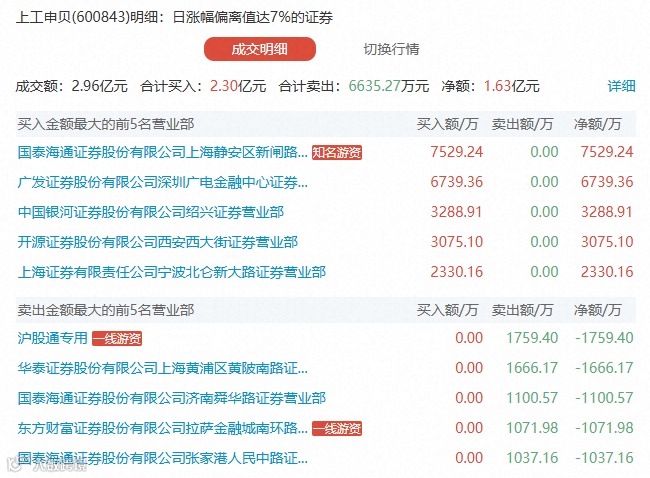Viewport: 650px width, 478px height.
Task: Click buy amount 3288.91 value
Action: (456, 212)
